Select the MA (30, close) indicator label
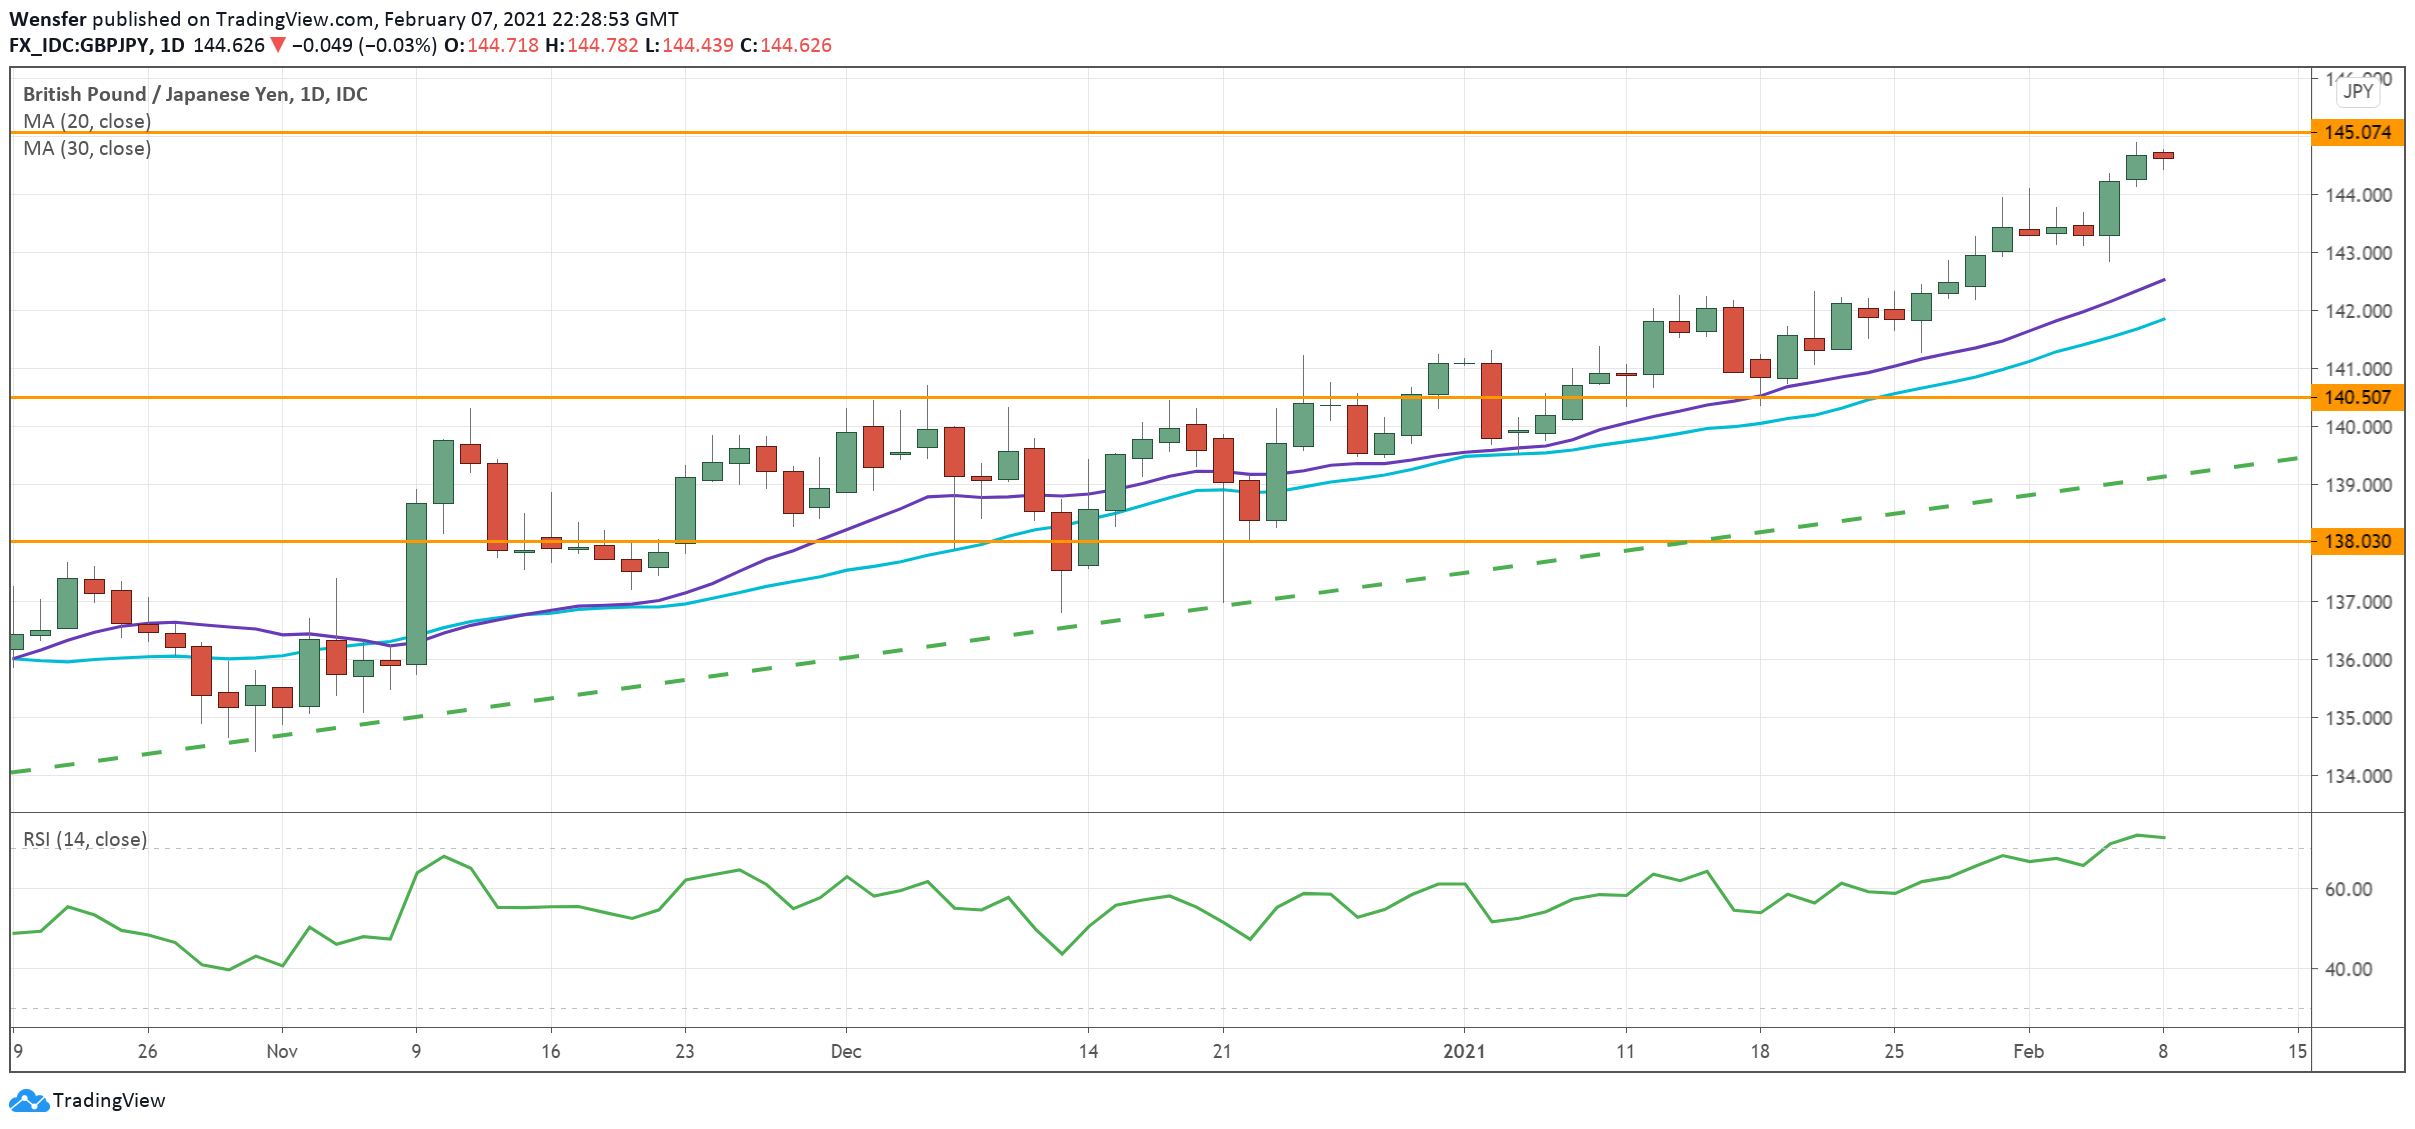The height and width of the screenshot is (1129, 2415). tap(85, 149)
